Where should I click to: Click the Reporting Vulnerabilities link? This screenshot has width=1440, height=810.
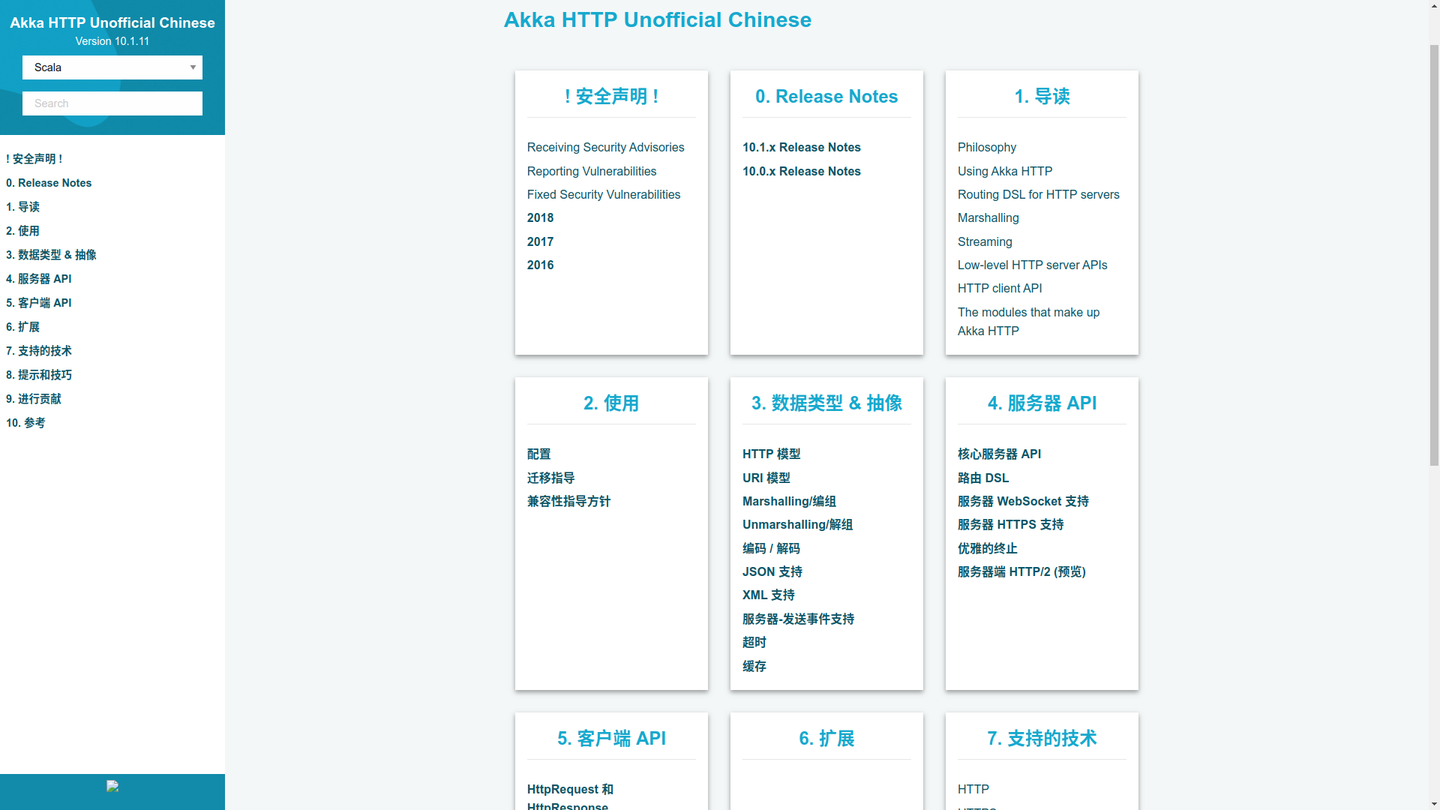coord(591,171)
